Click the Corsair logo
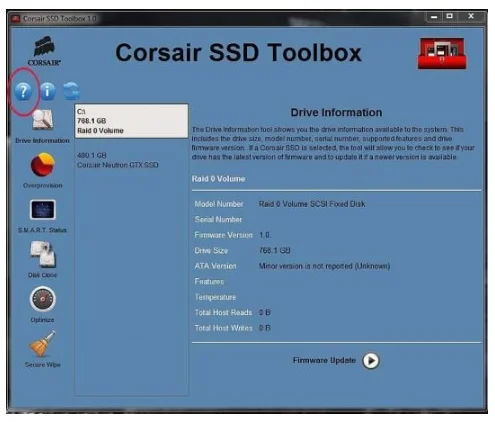This screenshot has height=422, width=495. coord(44,51)
